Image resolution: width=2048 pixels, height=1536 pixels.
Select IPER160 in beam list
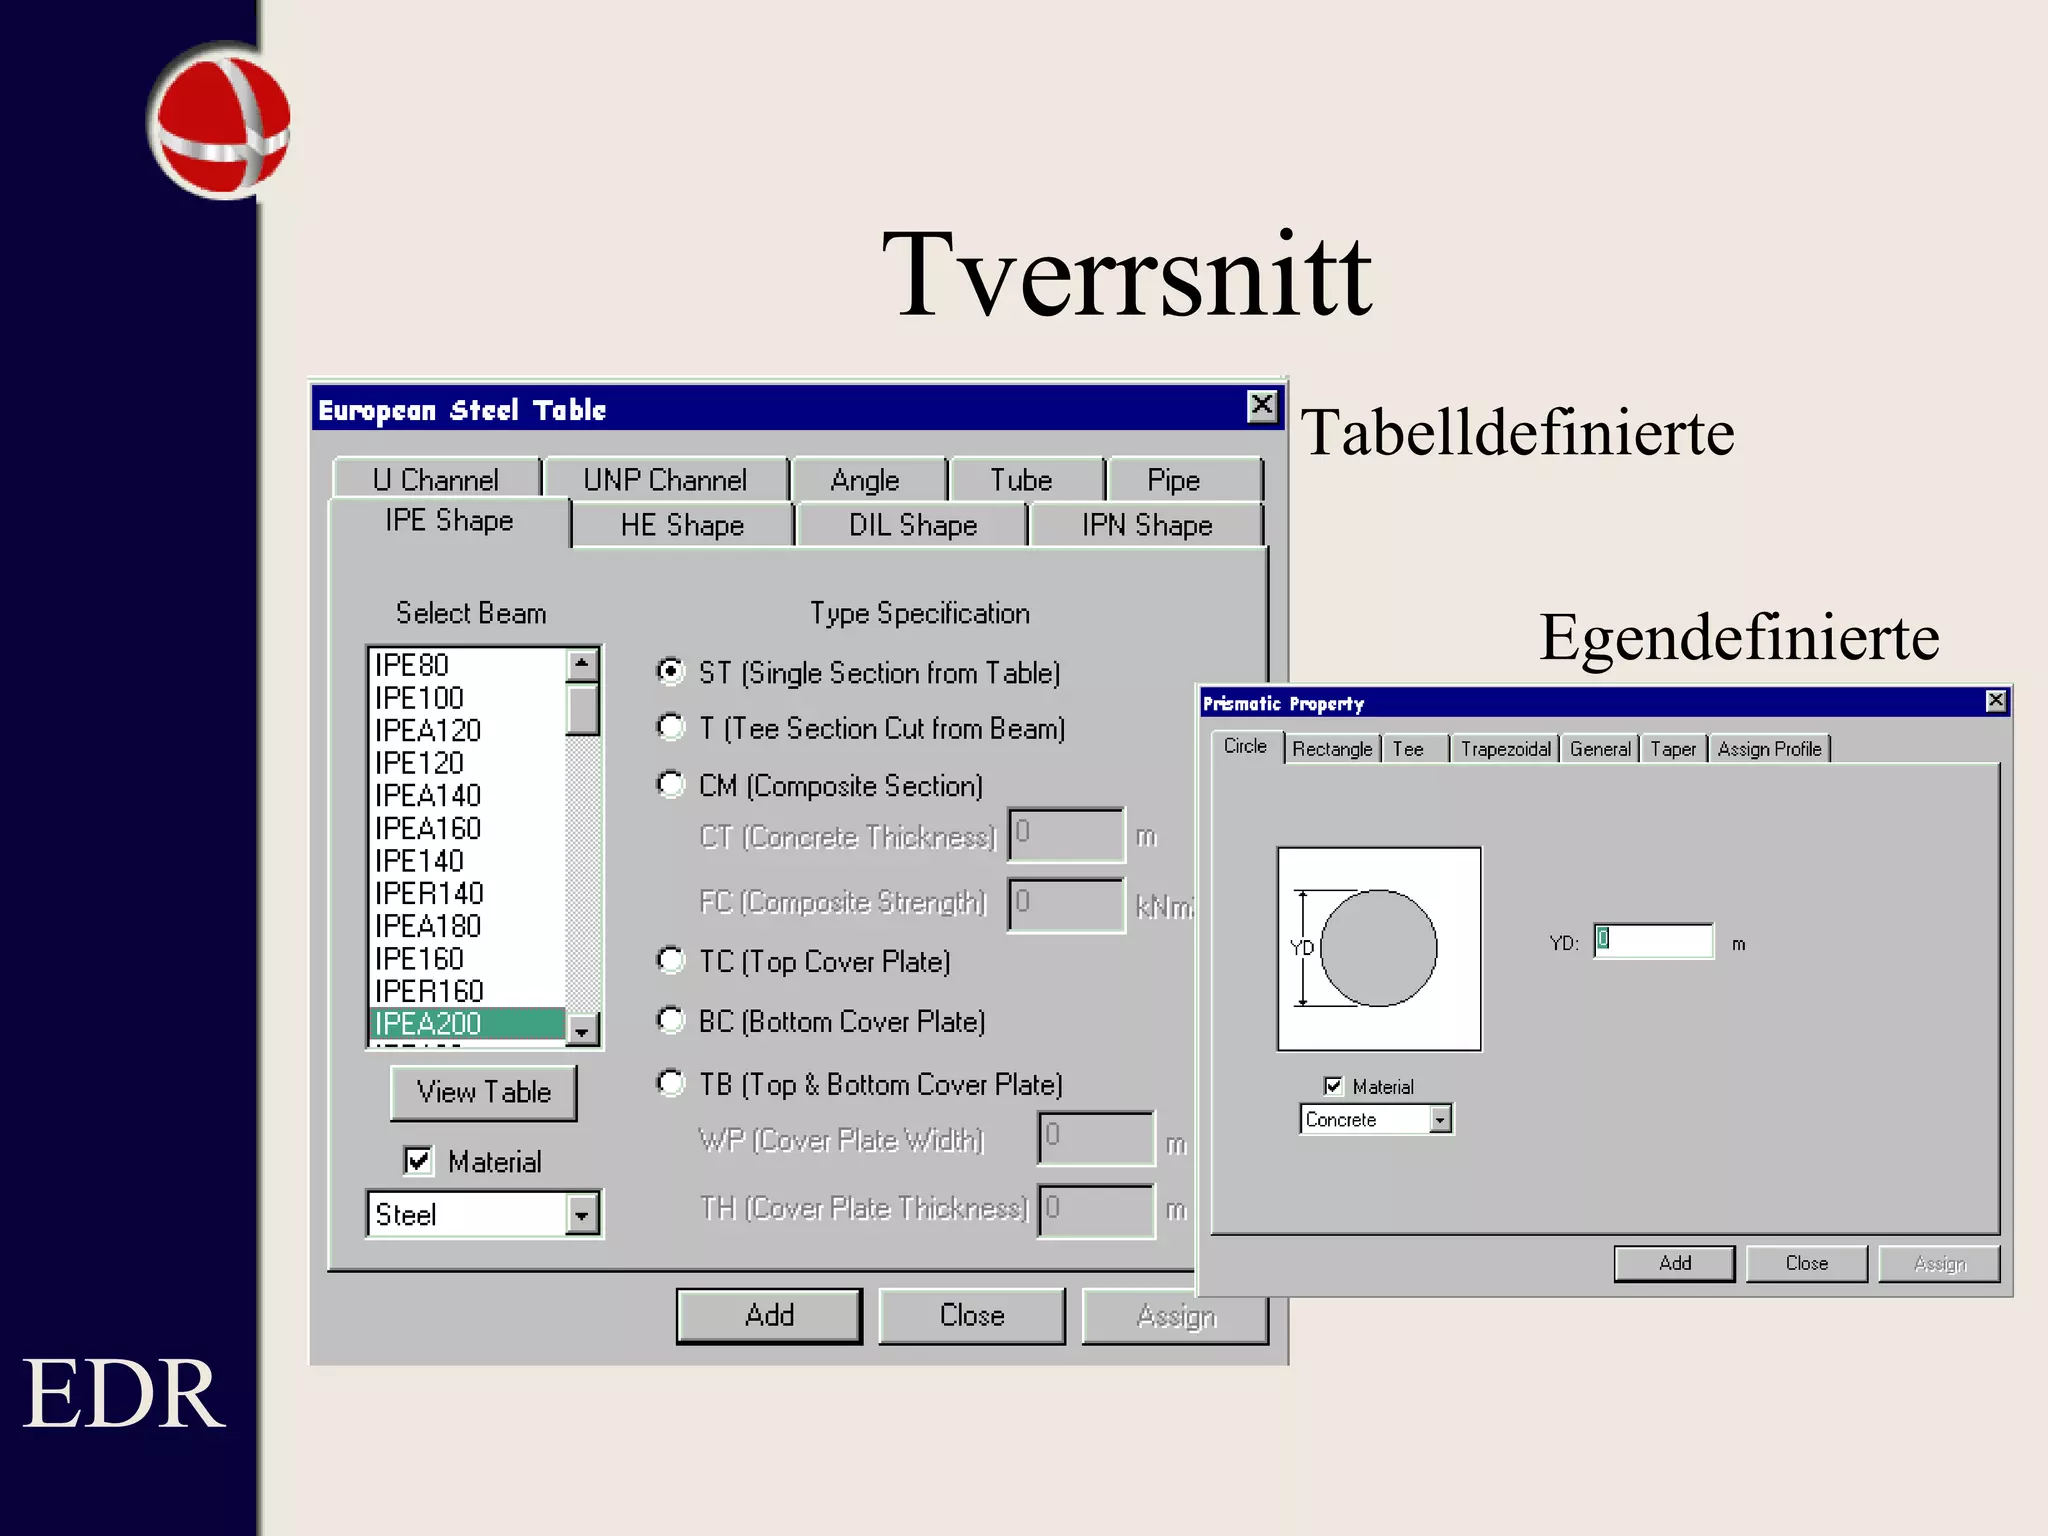(467, 991)
